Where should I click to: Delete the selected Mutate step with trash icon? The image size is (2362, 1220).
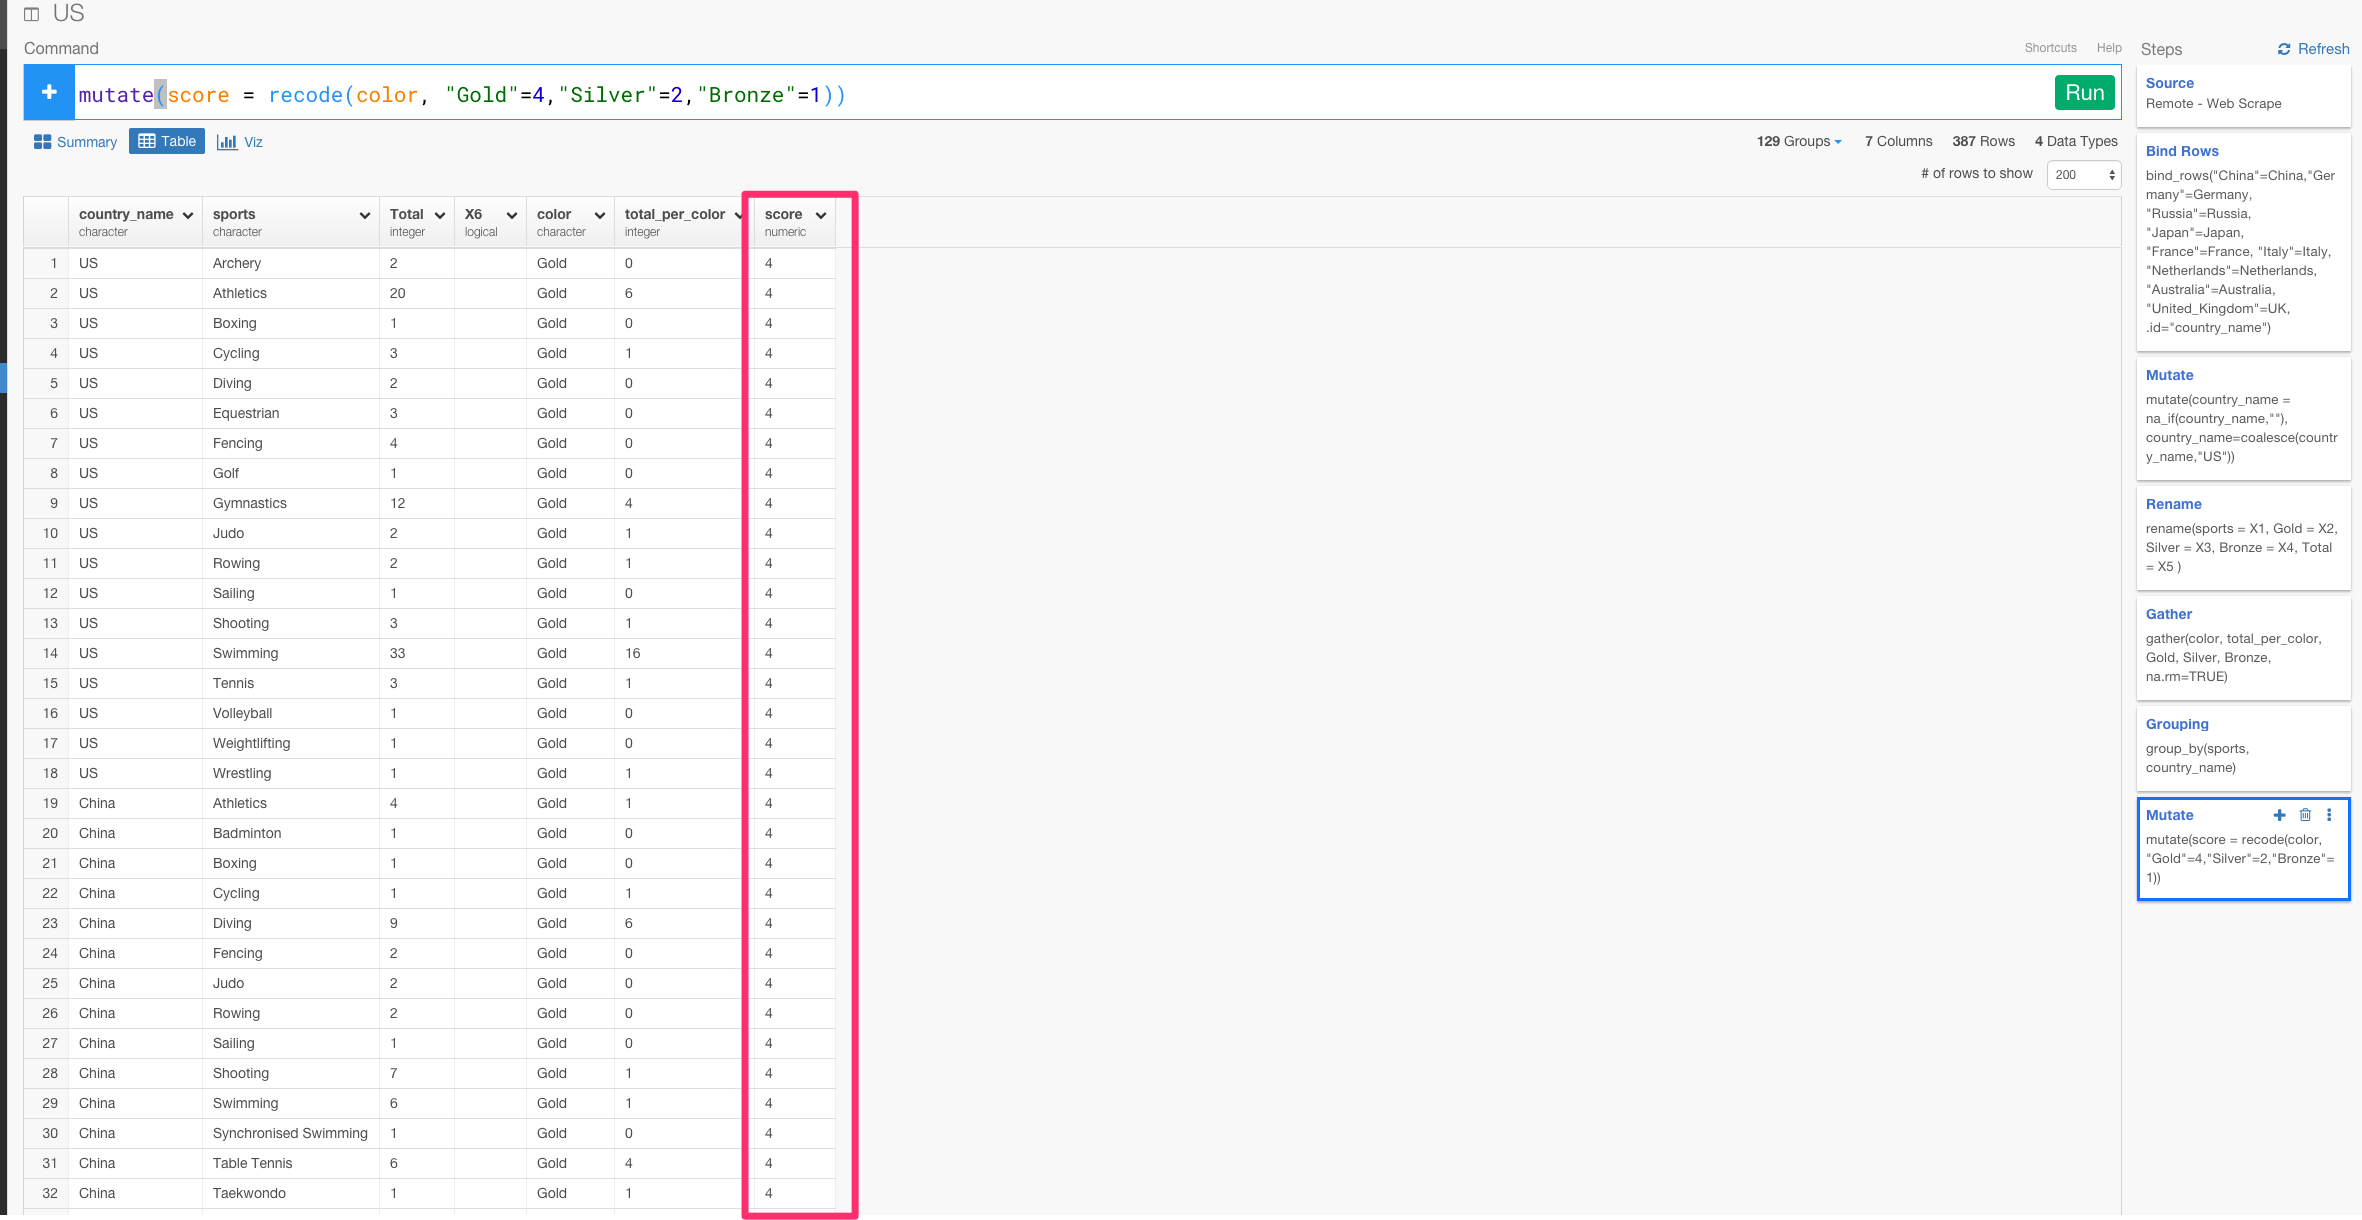(2305, 815)
